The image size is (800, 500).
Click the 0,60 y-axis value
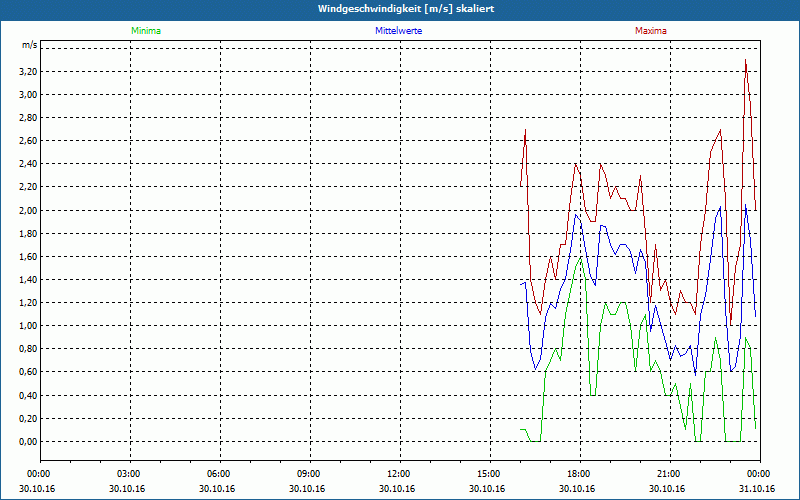coord(28,372)
